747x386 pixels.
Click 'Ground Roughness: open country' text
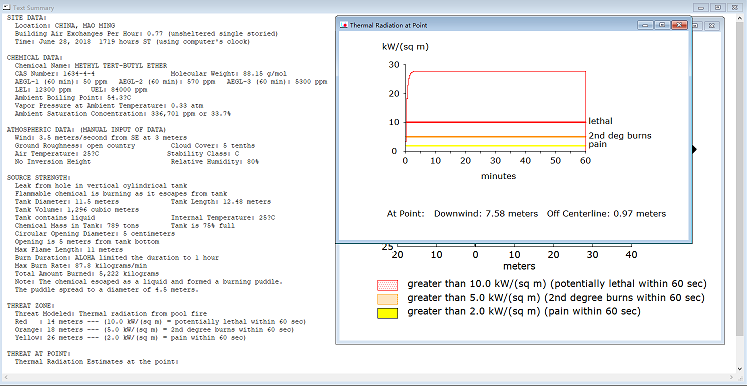point(75,145)
